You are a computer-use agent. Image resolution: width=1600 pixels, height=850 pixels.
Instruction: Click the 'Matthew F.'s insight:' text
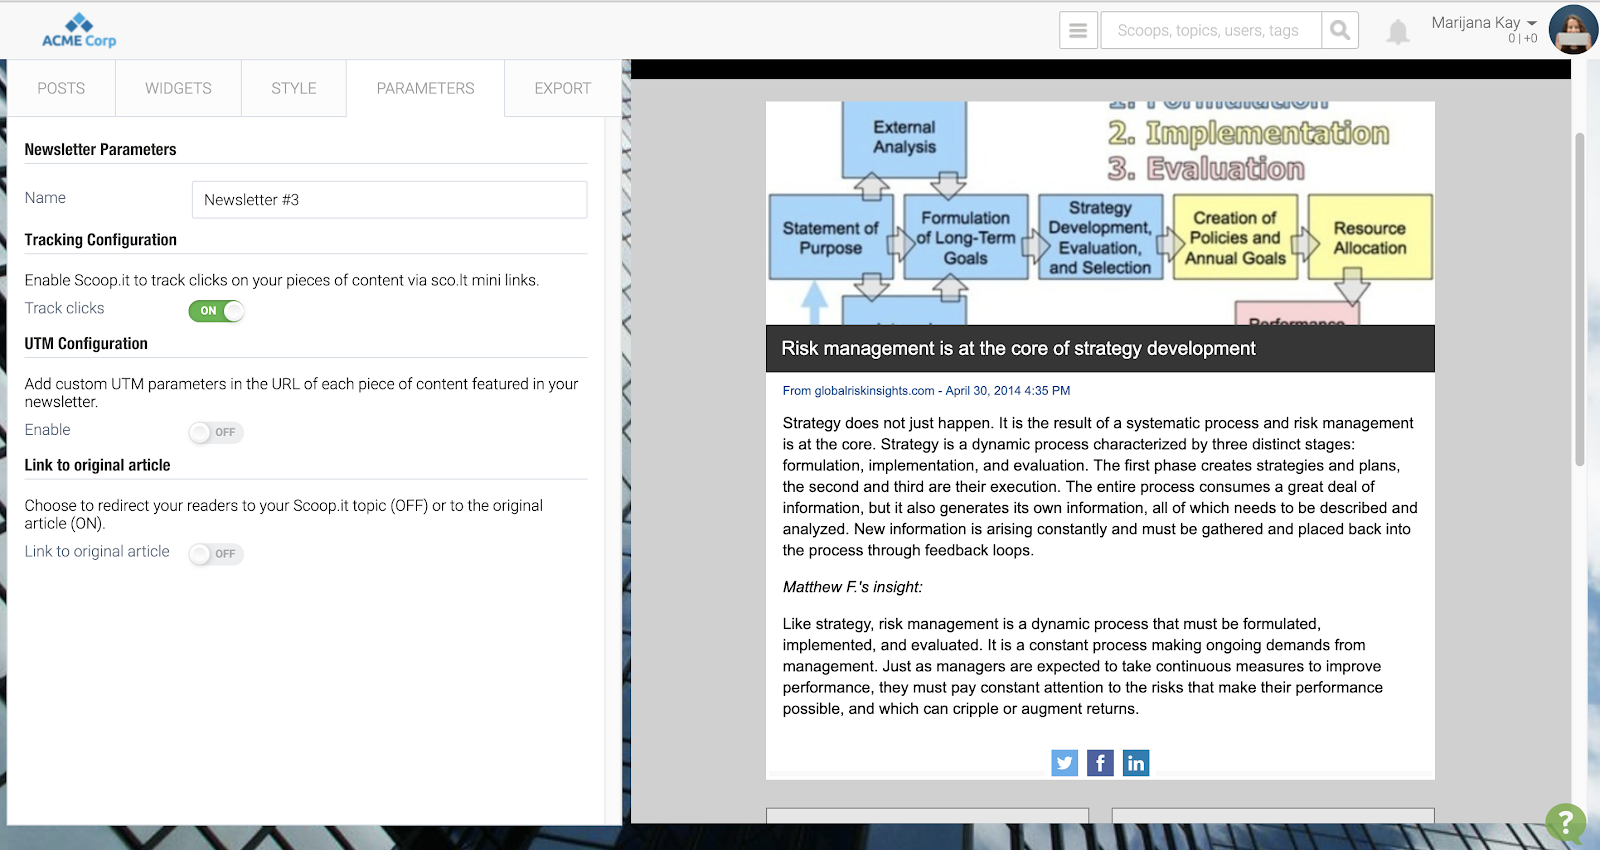tap(852, 587)
